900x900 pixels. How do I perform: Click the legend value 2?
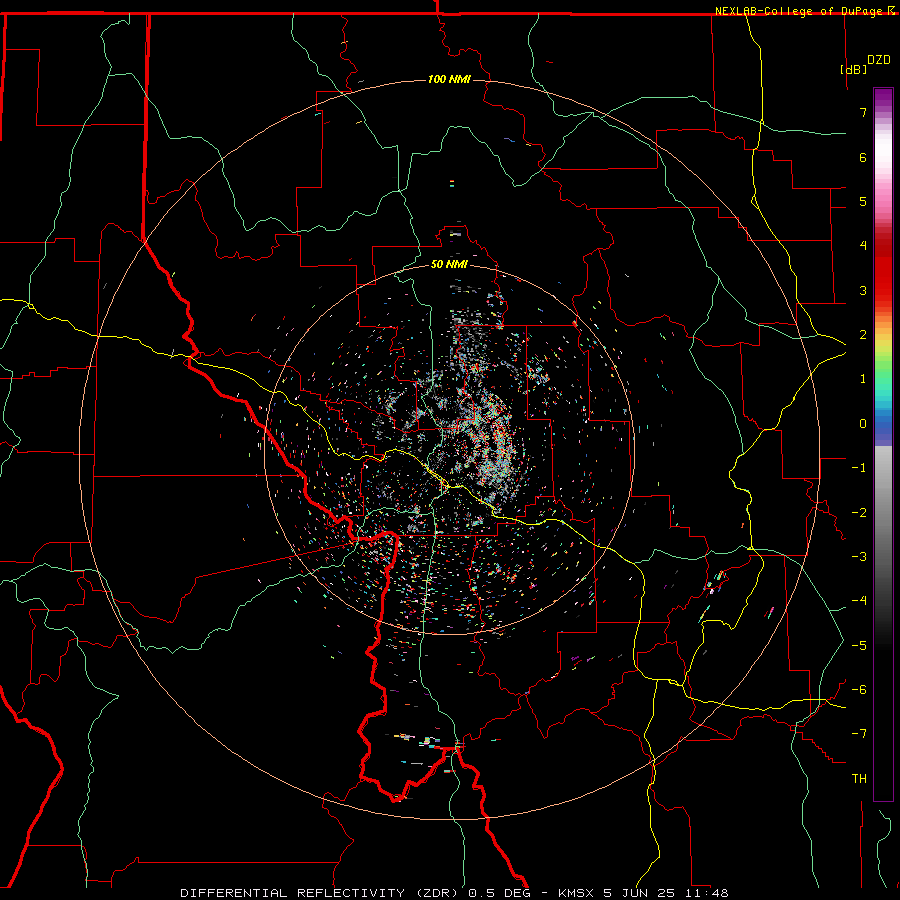863,335
